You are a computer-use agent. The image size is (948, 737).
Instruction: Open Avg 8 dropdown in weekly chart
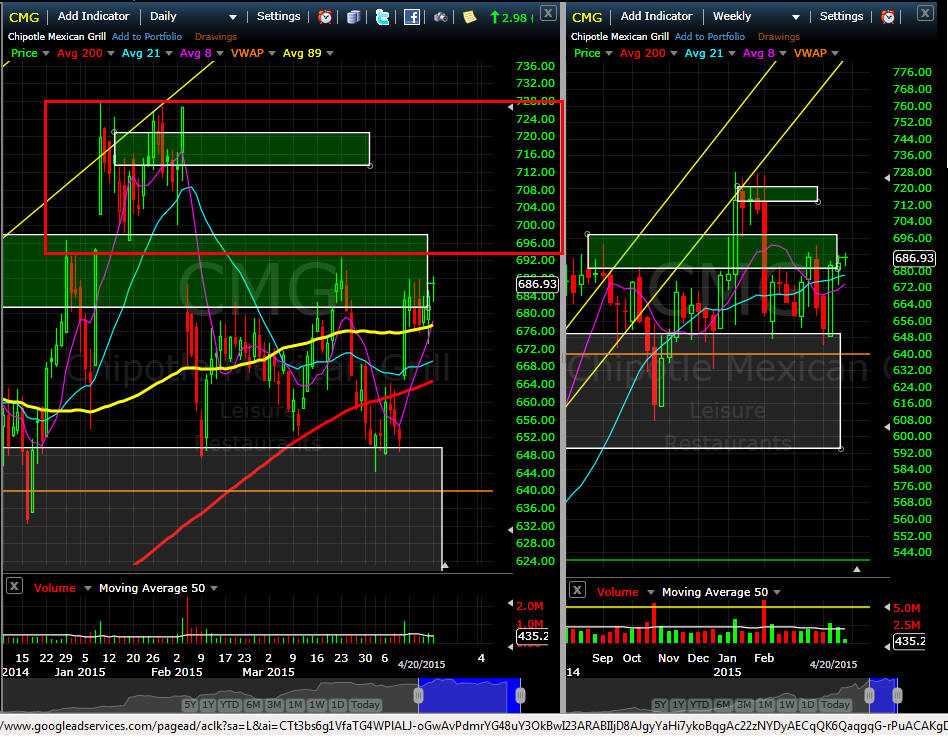click(x=783, y=53)
